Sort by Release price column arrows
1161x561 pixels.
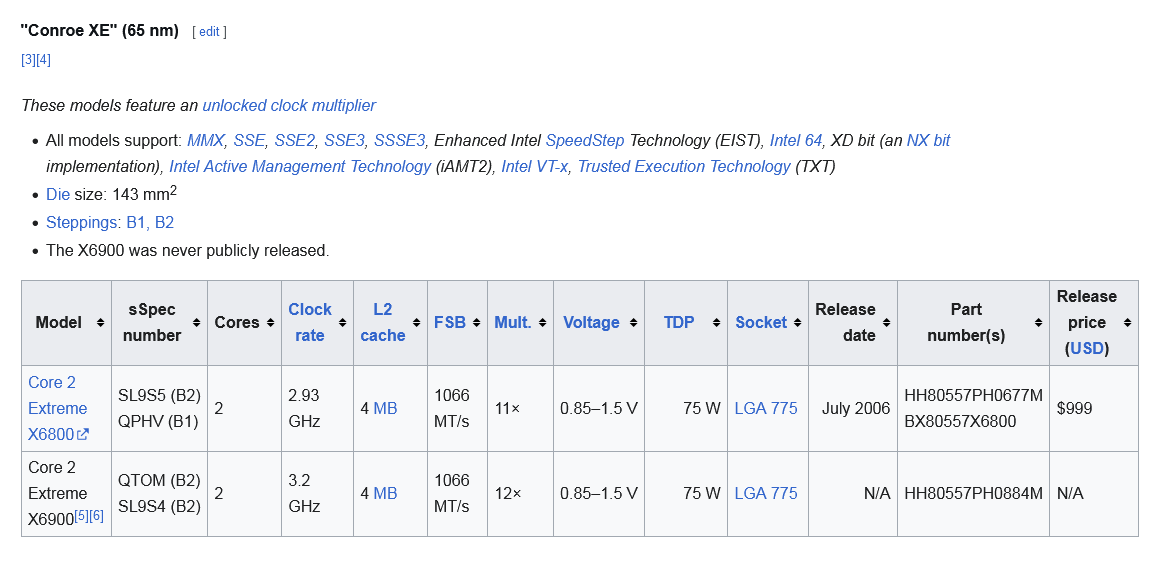(x=1127, y=323)
